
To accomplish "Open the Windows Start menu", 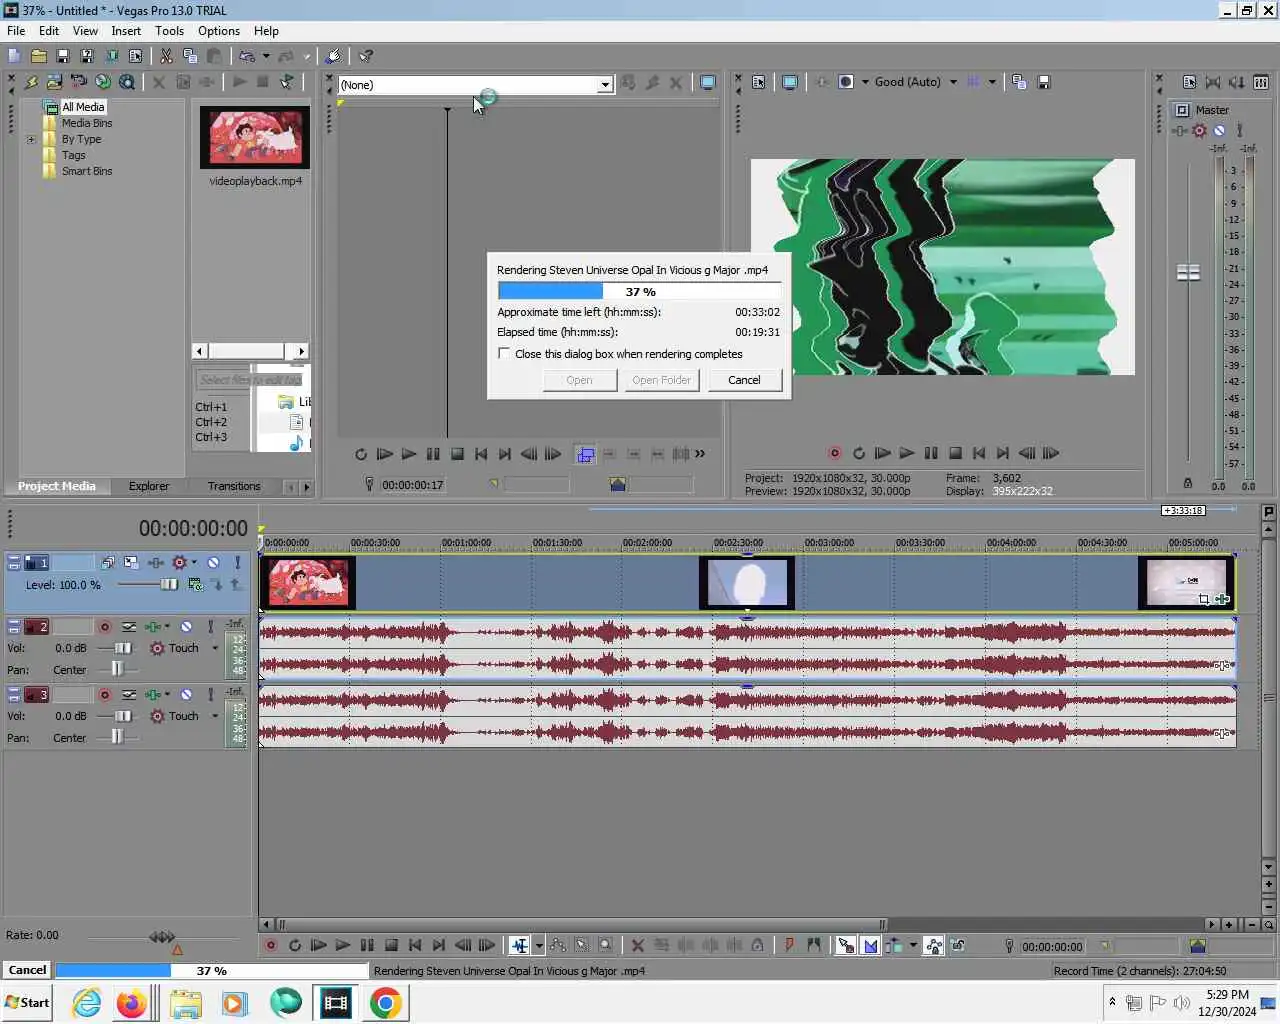I will [27, 1003].
